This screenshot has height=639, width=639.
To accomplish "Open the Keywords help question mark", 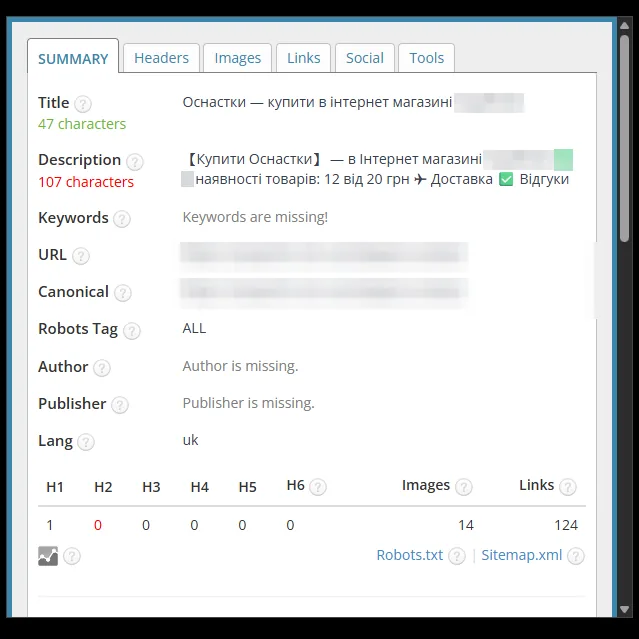I will 122,219.
